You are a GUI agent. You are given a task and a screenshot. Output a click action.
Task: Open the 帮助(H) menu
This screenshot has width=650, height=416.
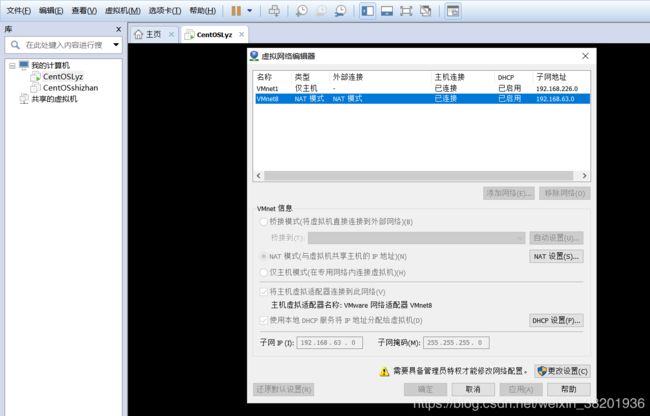click(203, 11)
